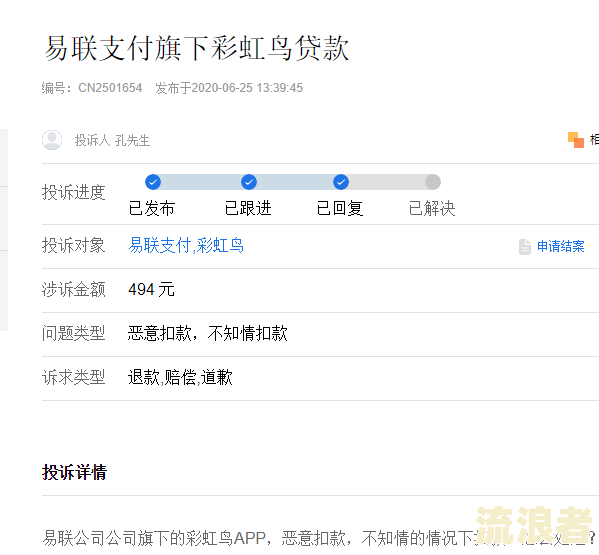Click the issue type 恶意扣款，不知情扣款

click(207, 333)
